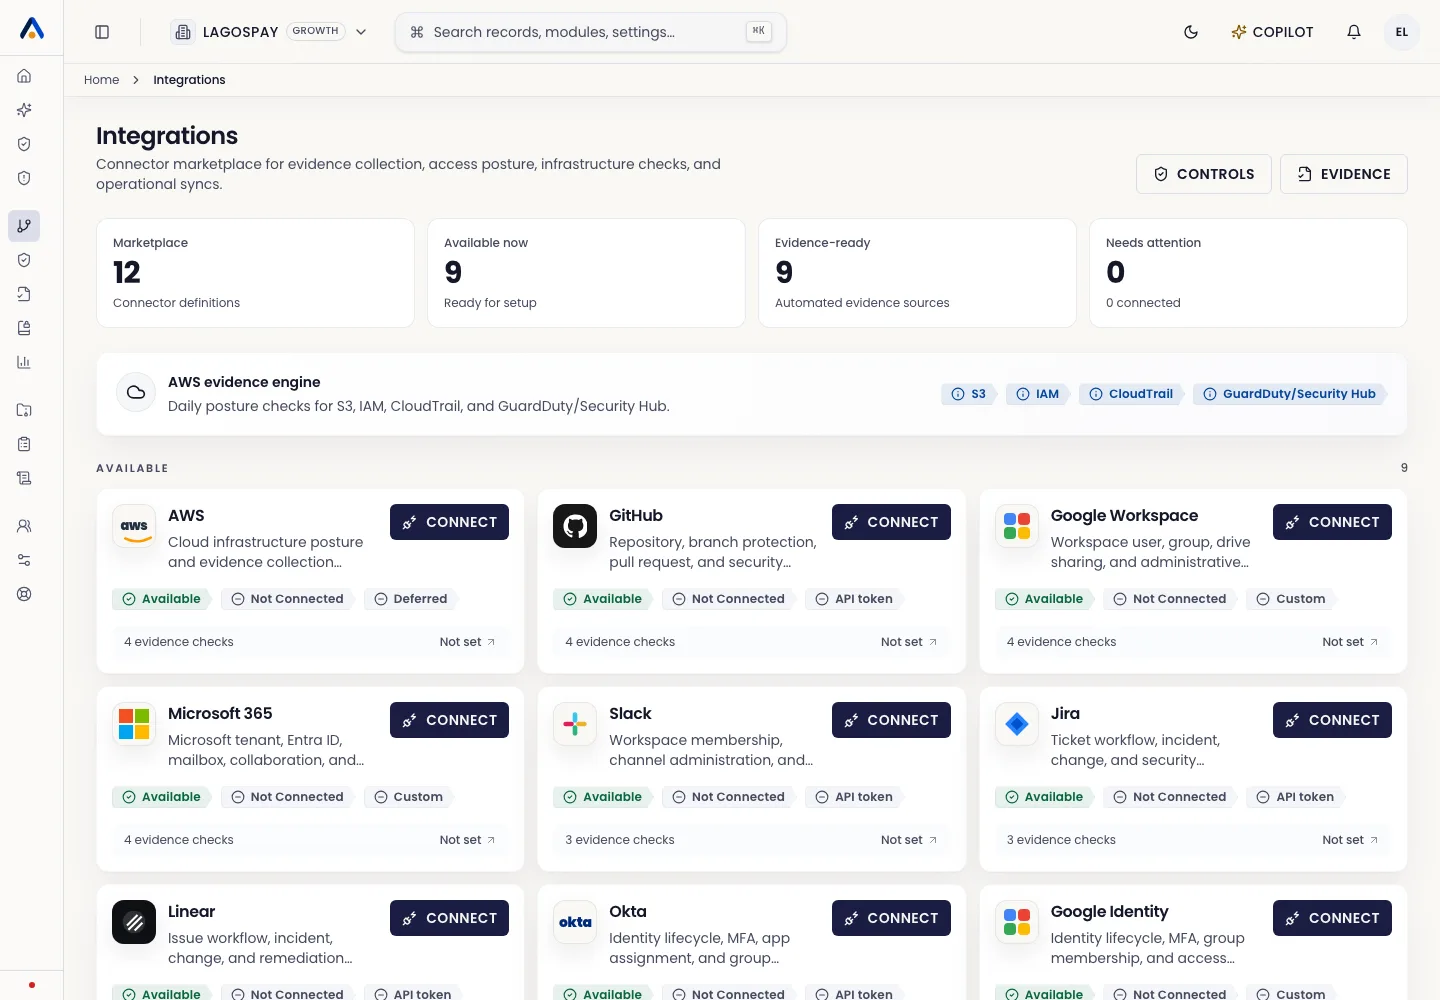Viewport: 1440px width, 1000px height.
Task: Connect the Google Workspace integration
Action: [x=1332, y=522]
